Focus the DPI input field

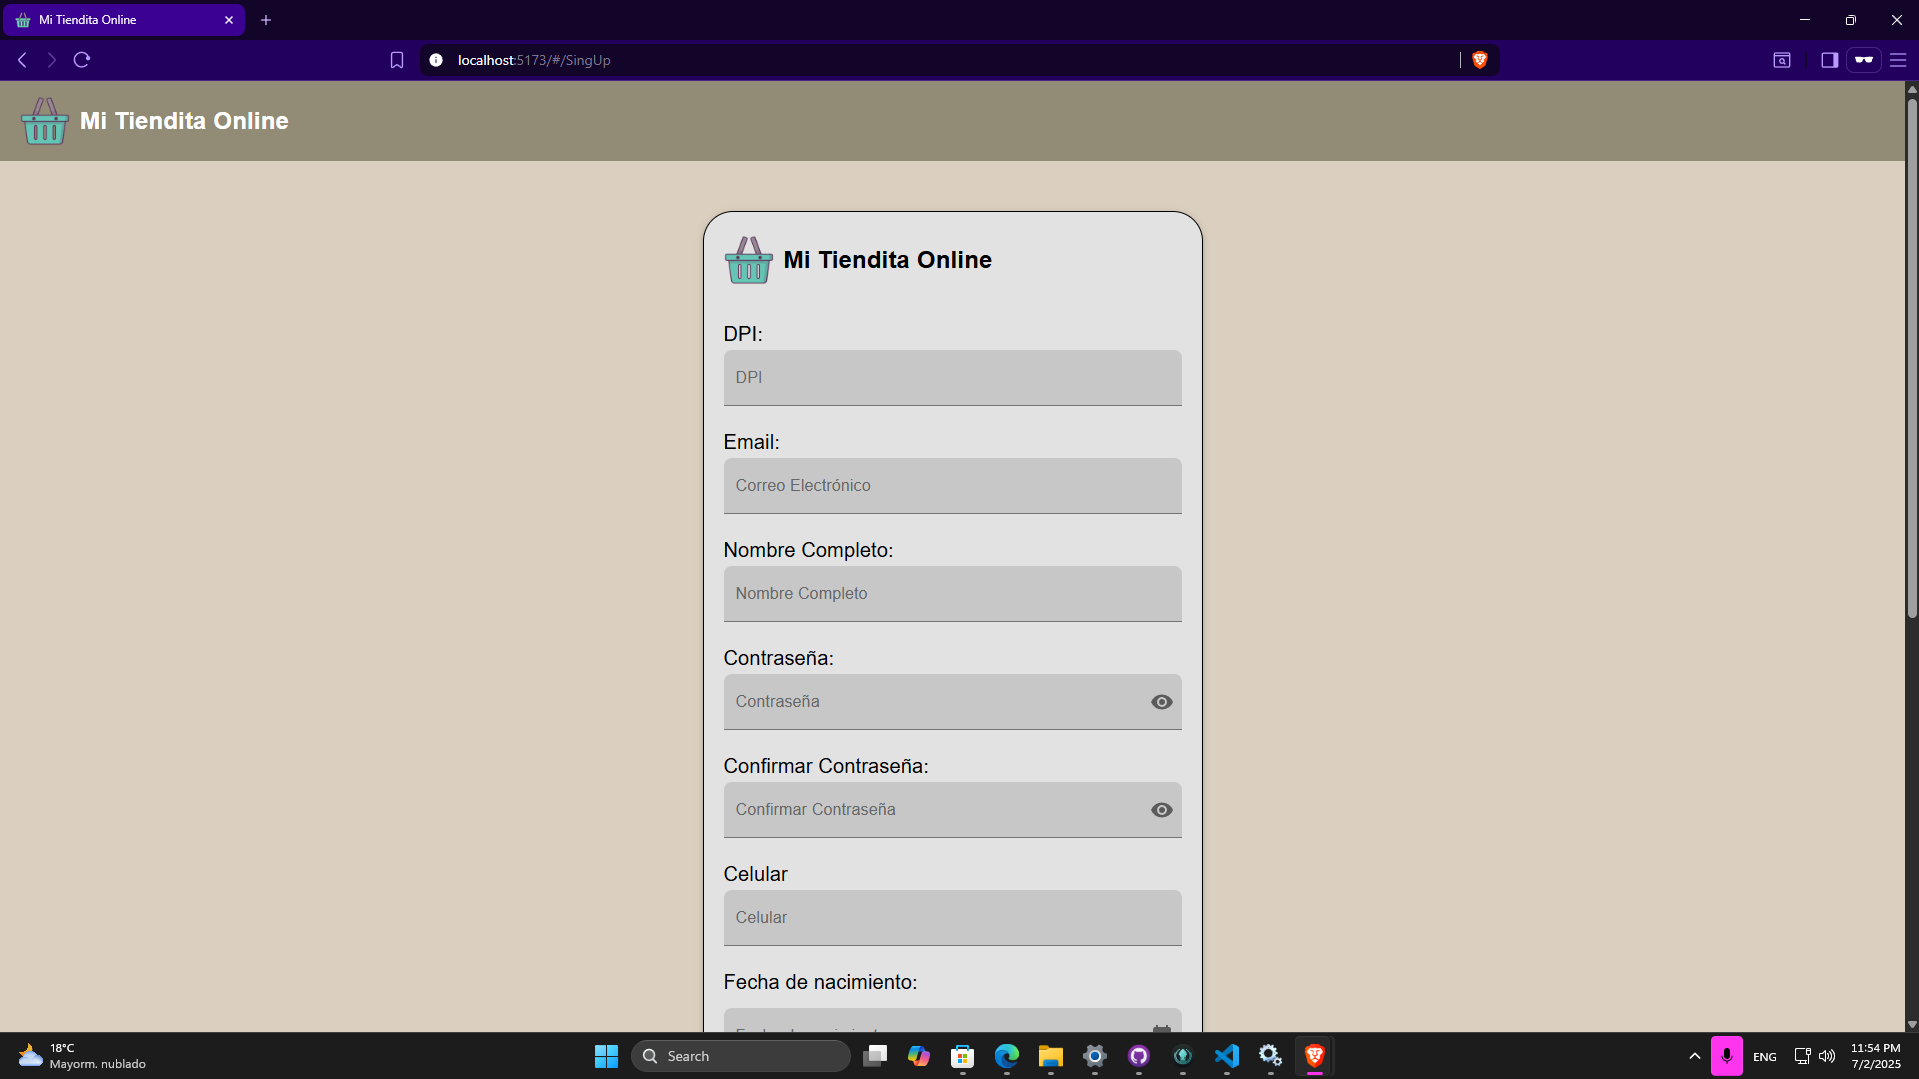click(x=952, y=378)
